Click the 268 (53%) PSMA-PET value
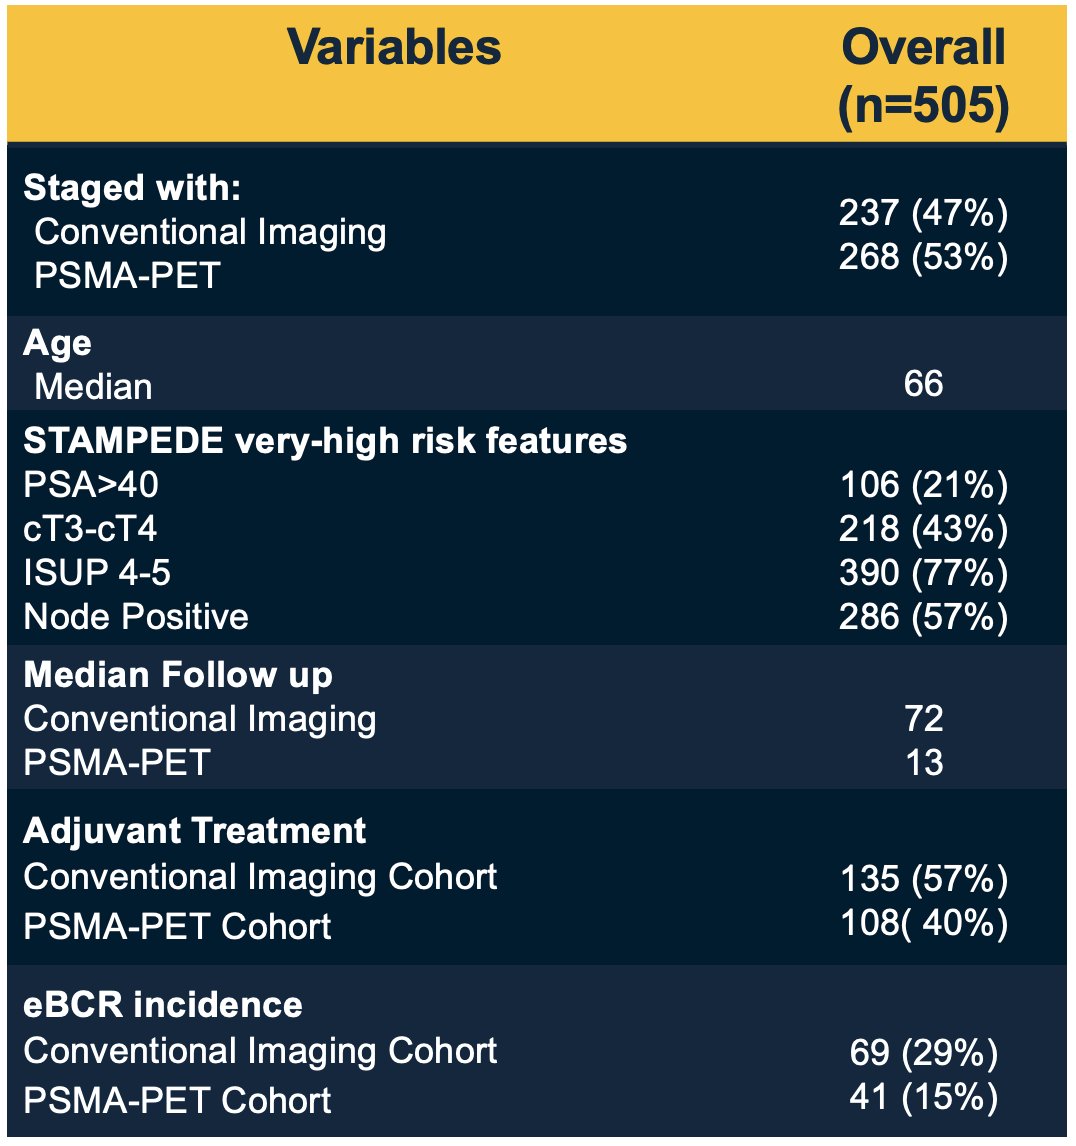 (923, 257)
